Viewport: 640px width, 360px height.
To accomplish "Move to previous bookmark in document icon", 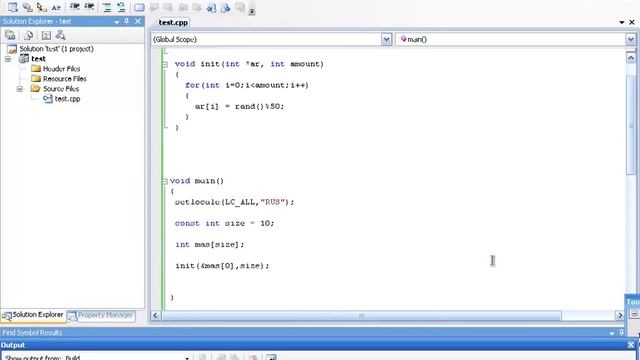I will tap(211, 7).
